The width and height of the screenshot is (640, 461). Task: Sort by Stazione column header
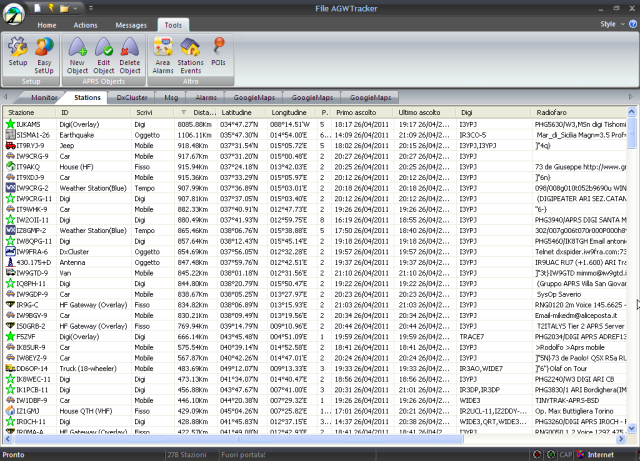(x=29, y=112)
